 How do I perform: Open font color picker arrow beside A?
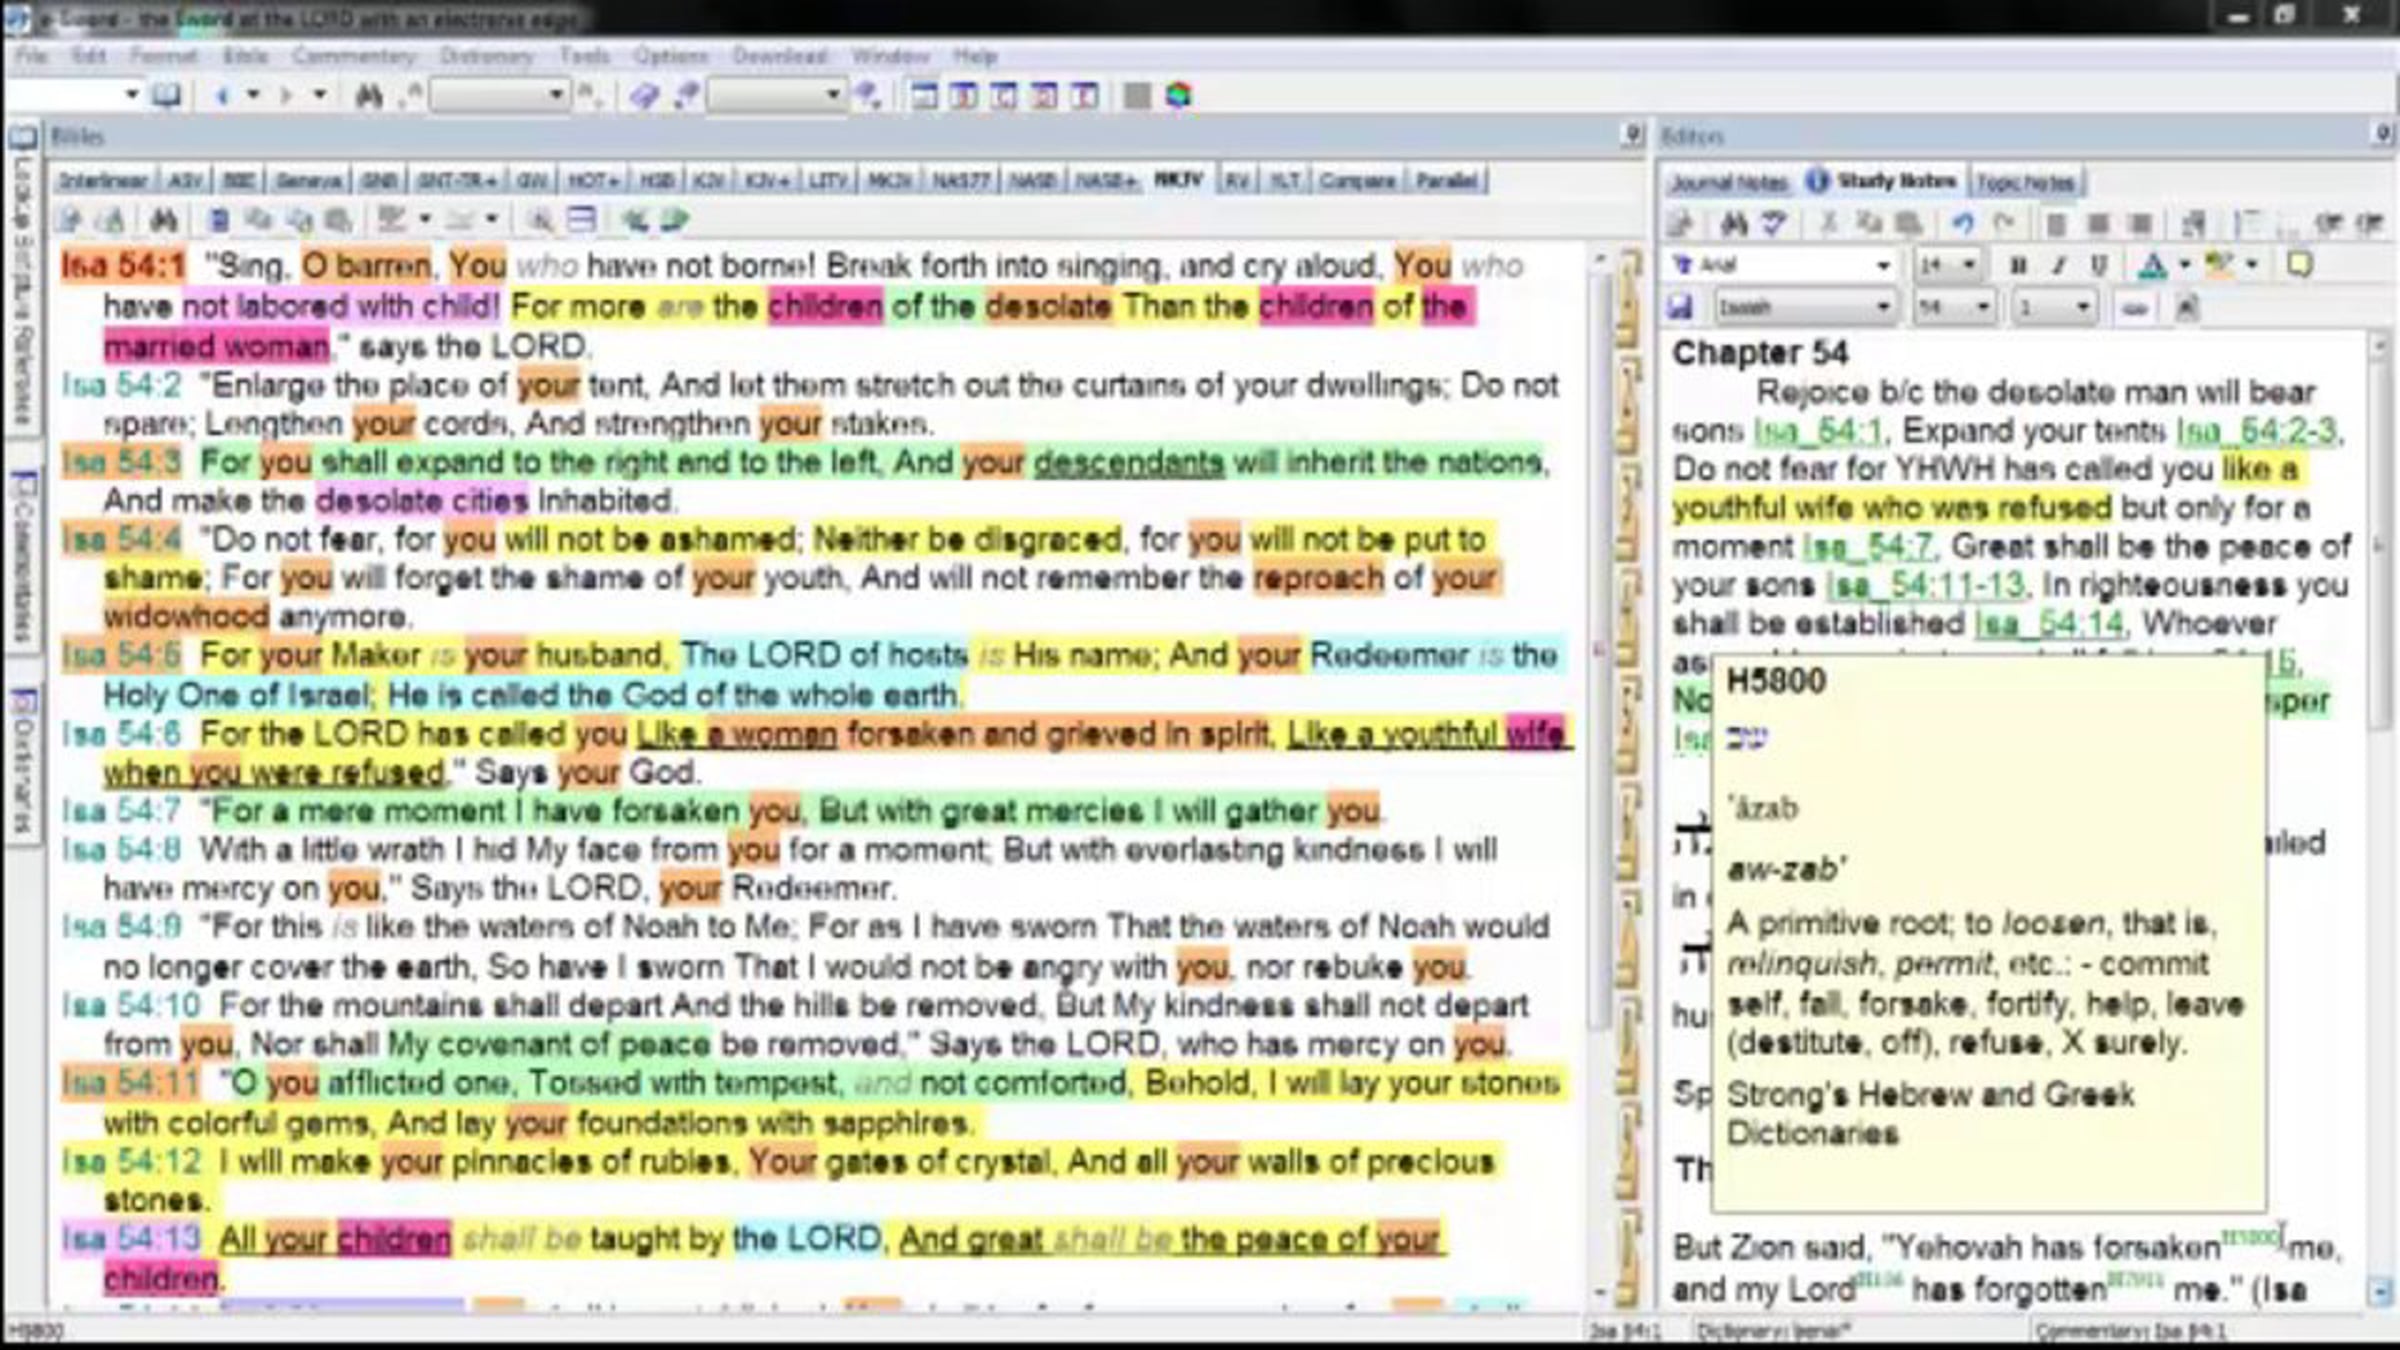[x=2184, y=265]
